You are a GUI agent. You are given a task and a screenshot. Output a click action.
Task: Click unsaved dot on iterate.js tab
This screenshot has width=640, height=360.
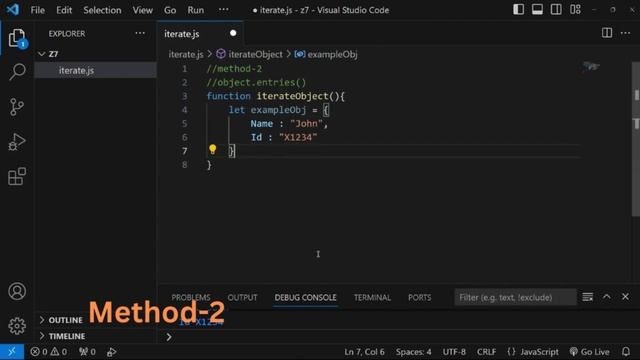[x=233, y=33]
